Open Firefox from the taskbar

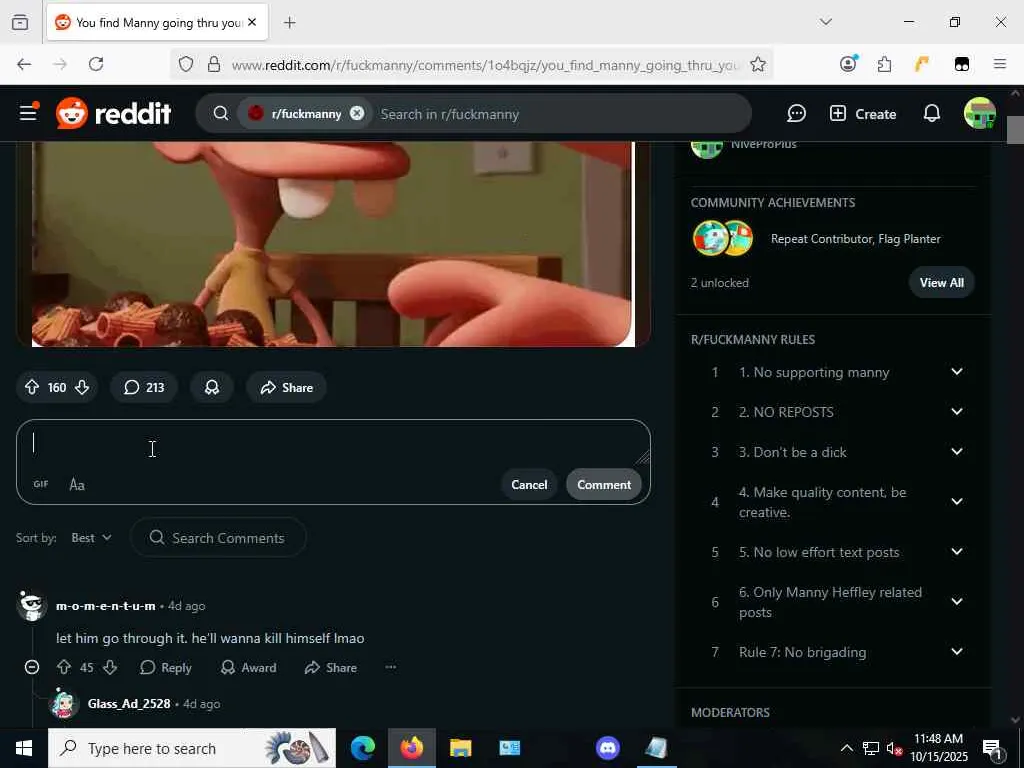[x=412, y=748]
